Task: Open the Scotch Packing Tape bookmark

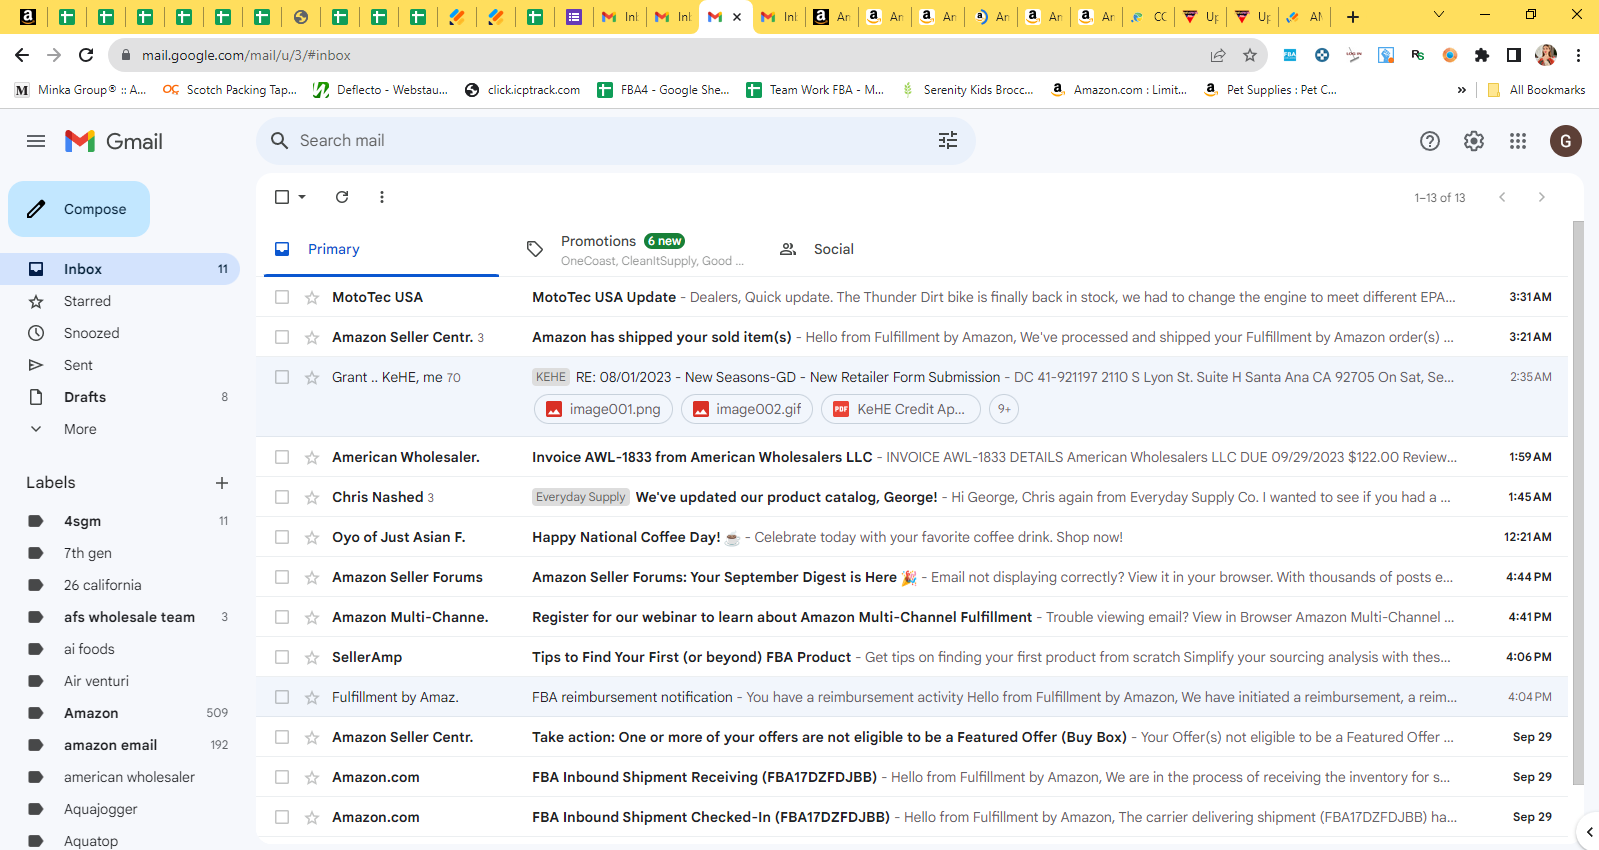Action: point(230,90)
